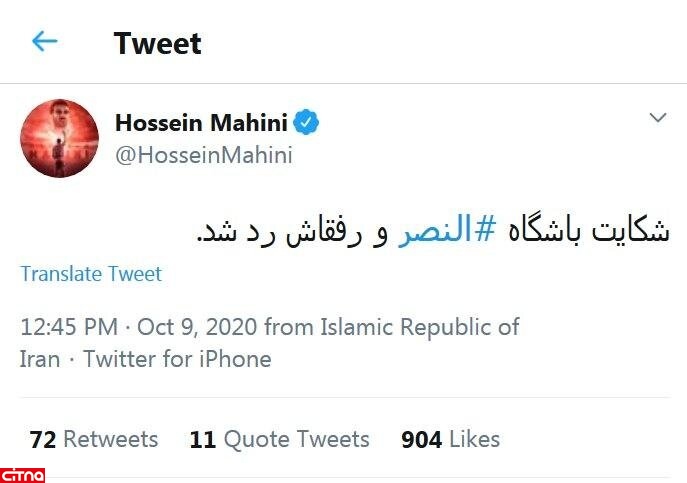Expand the tweet options chevron
Image resolution: width=687 pixels, height=483 pixels.
(657, 119)
